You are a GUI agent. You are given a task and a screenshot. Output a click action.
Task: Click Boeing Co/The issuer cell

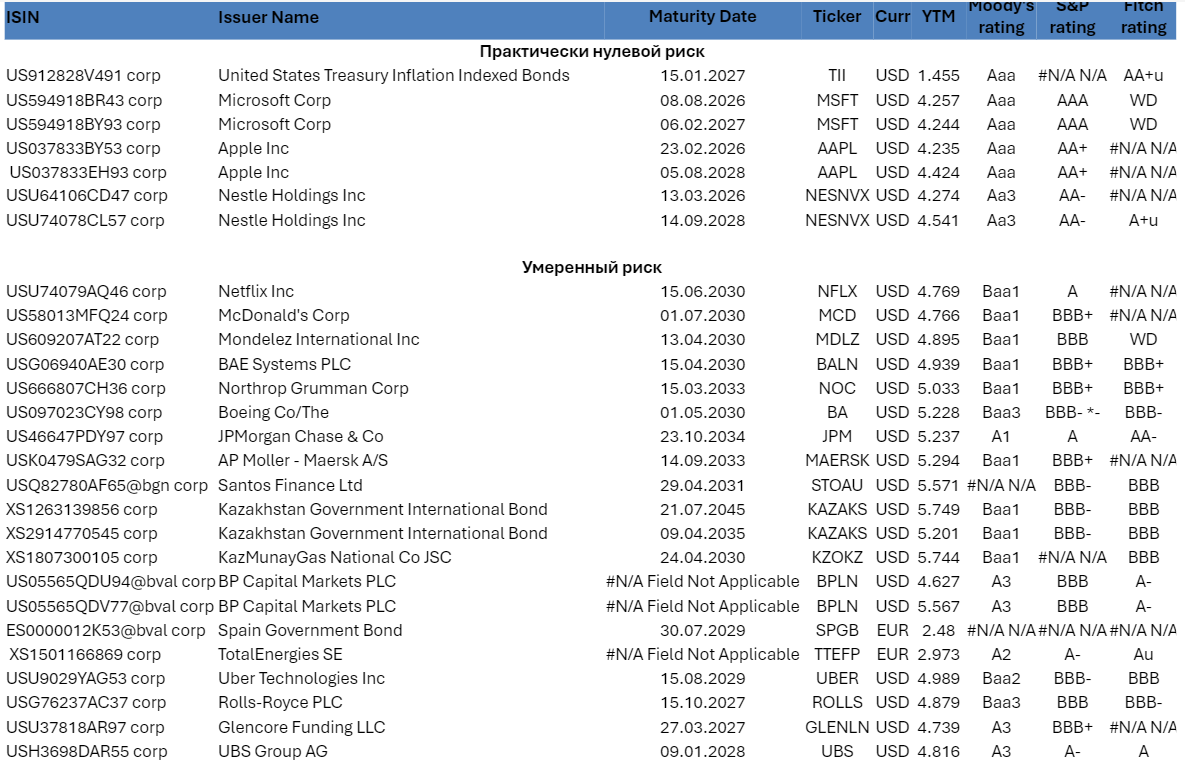click(274, 413)
